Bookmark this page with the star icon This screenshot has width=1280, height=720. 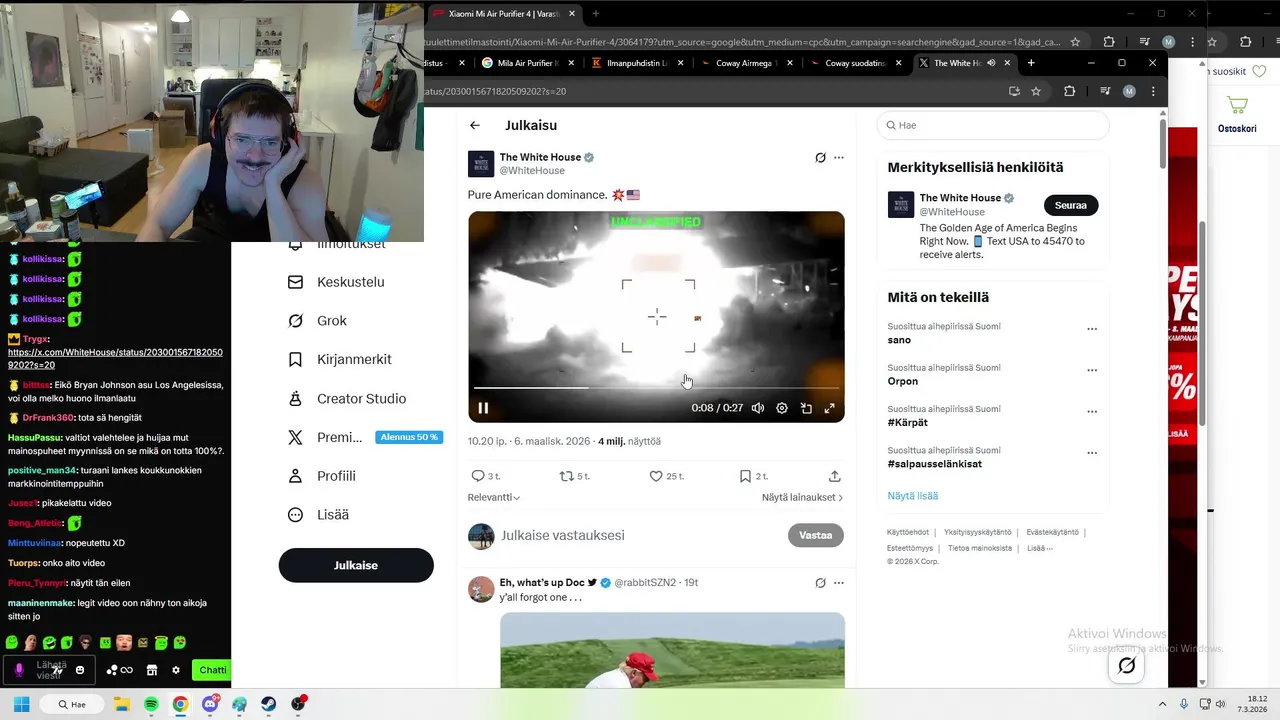tap(1036, 91)
